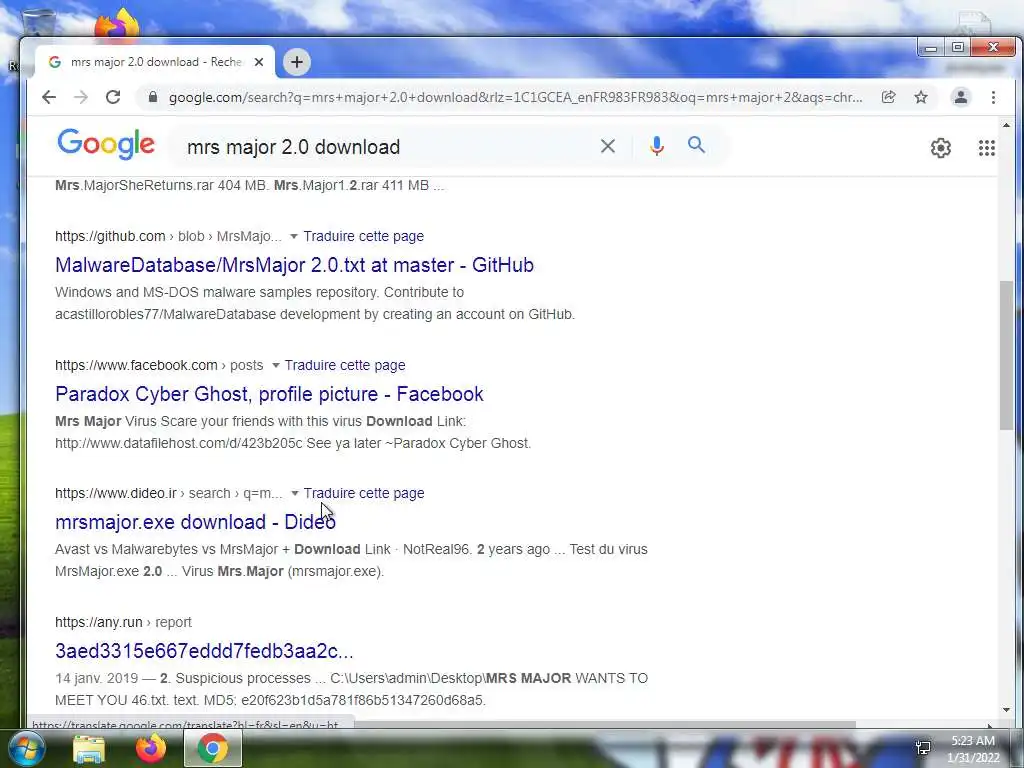The height and width of the screenshot is (768, 1024).
Task: Open the taskbar clock showing 5:23 AM
Action: click(x=973, y=749)
